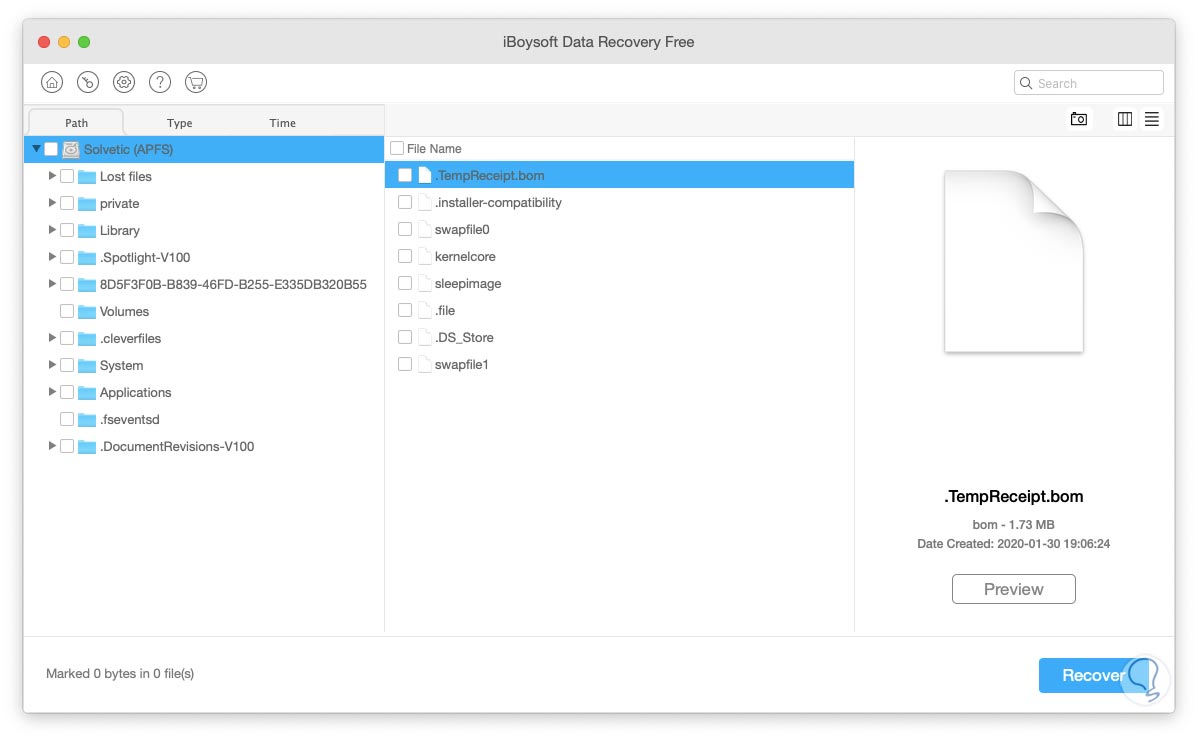Click the sleepimage file icon
This screenshot has height=740, width=1198.
[x=425, y=283]
